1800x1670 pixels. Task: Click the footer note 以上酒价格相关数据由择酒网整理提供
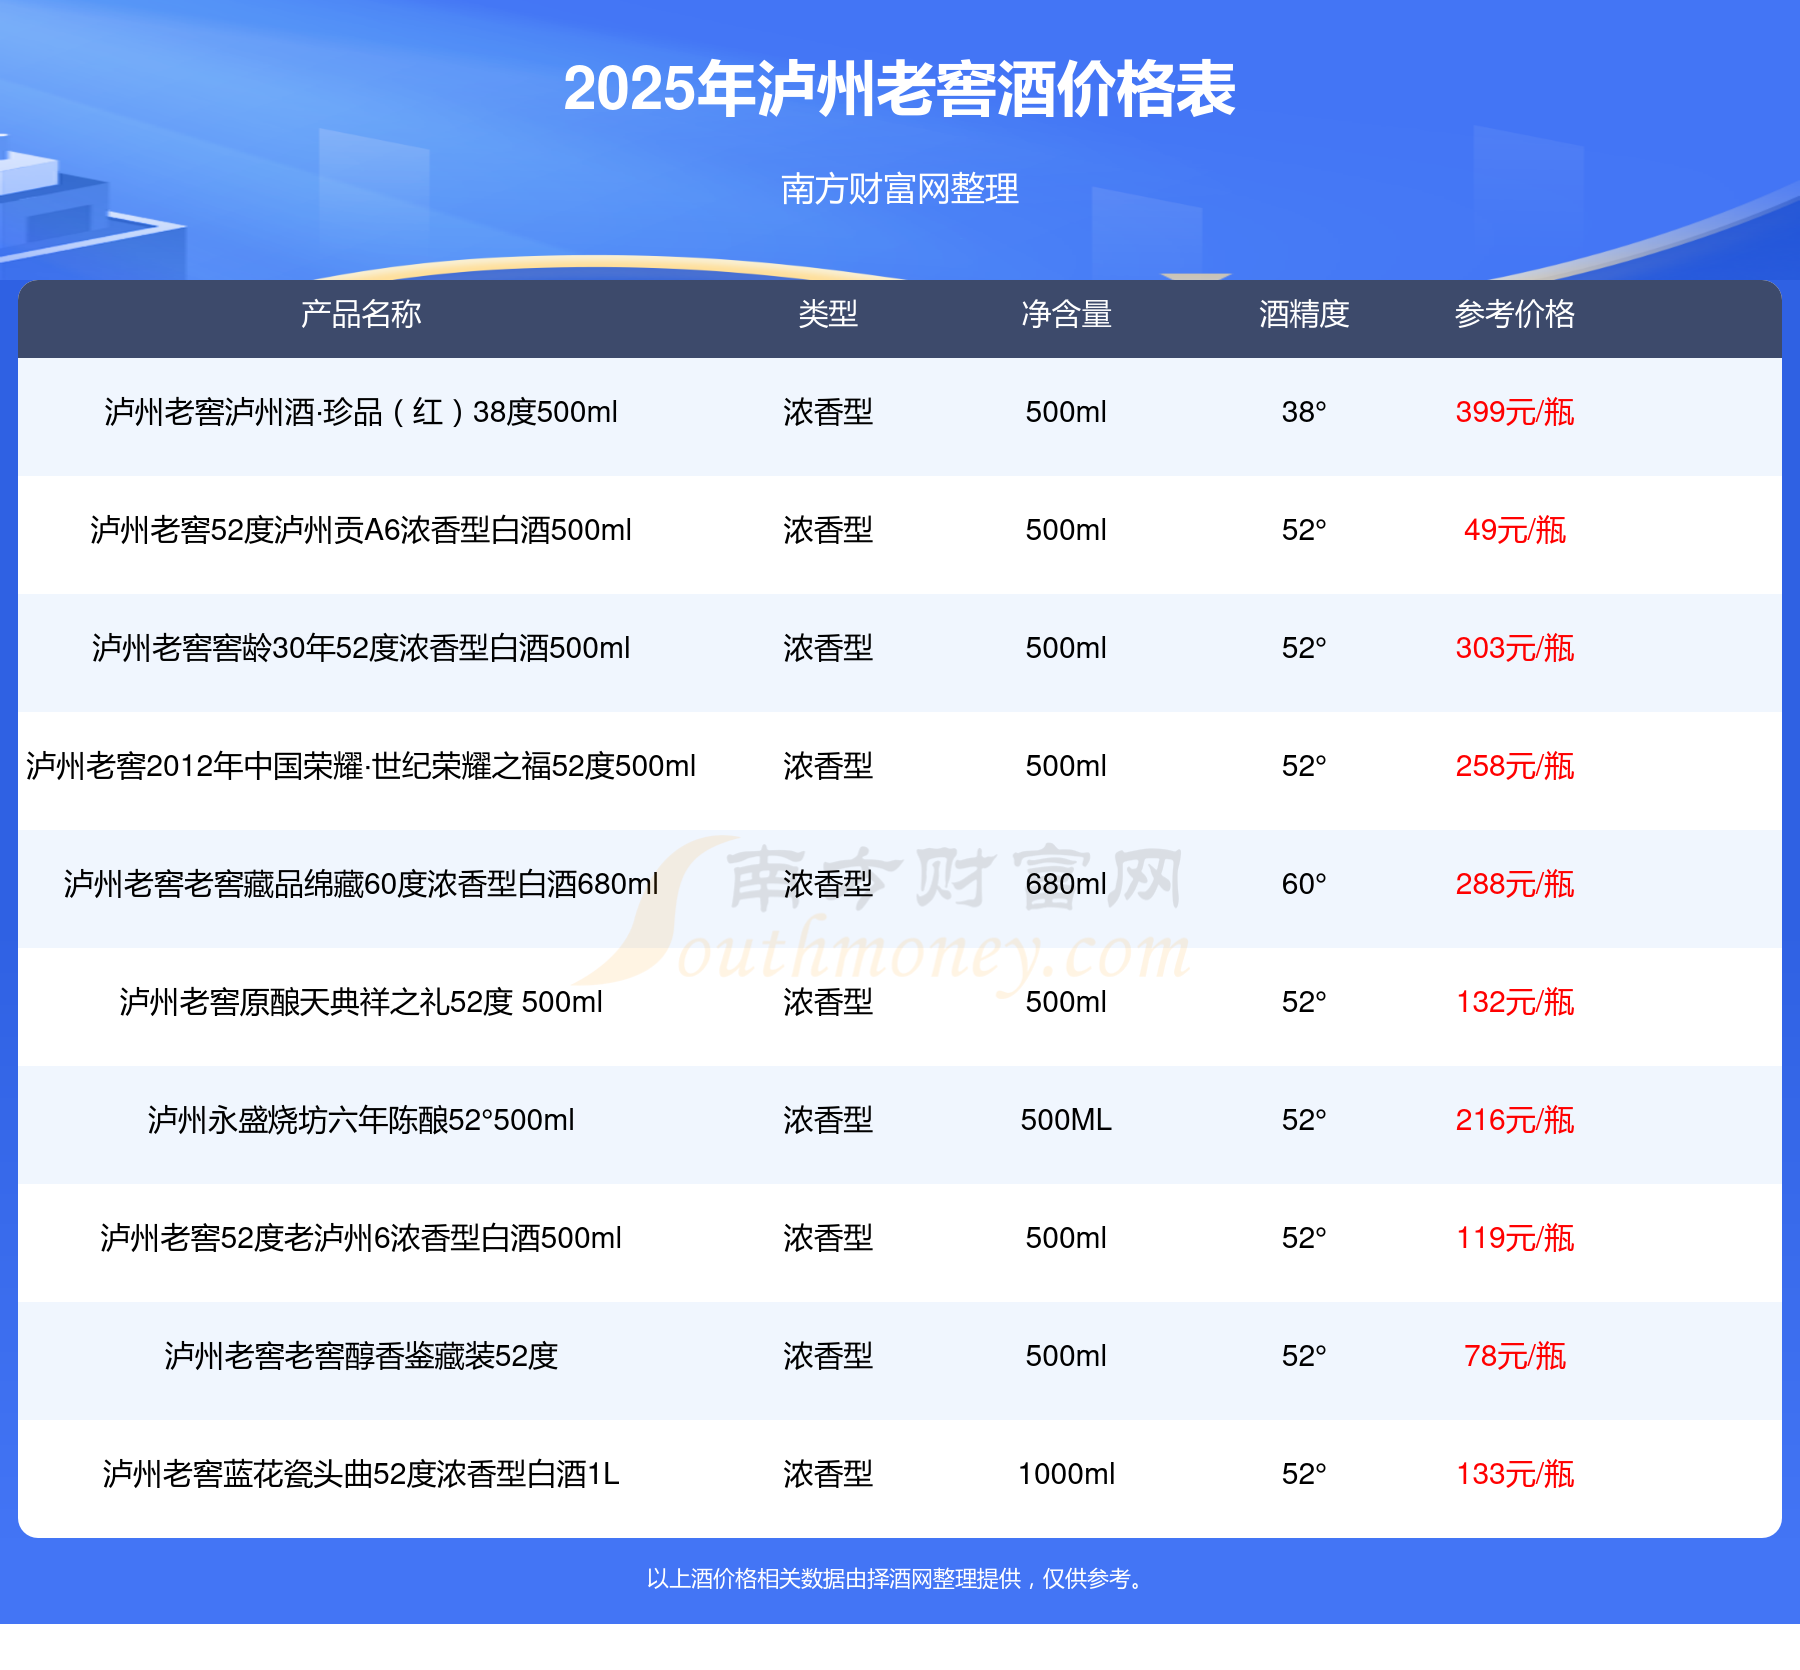(834, 1579)
